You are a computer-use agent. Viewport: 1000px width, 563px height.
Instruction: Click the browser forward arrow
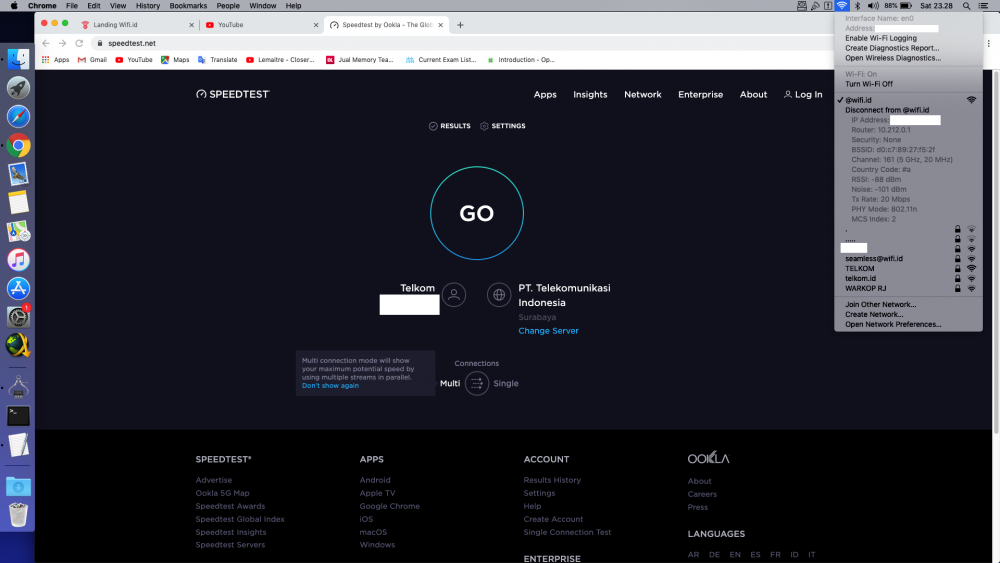(62, 43)
